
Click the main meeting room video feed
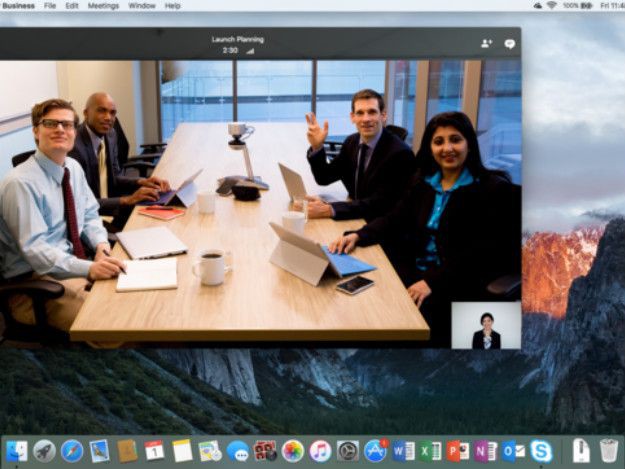click(x=260, y=204)
